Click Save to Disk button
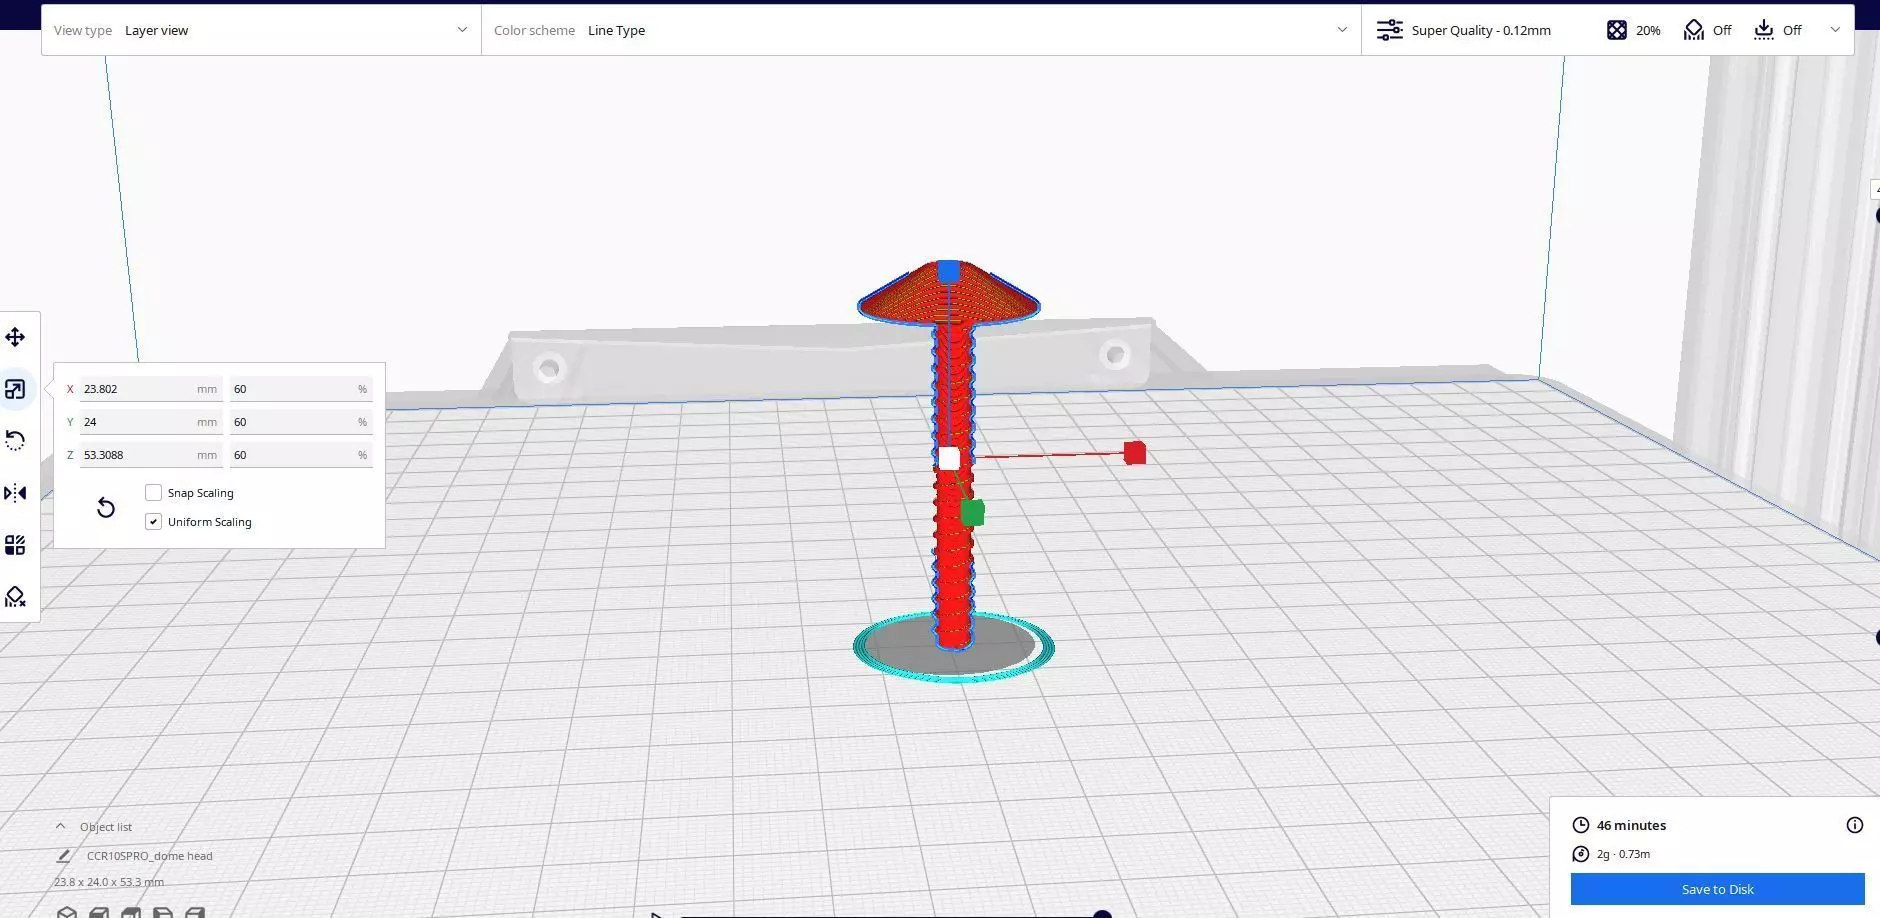Image resolution: width=1880 pixels, height=918 pixels. pyautogui.click(x=1717, y=889)
